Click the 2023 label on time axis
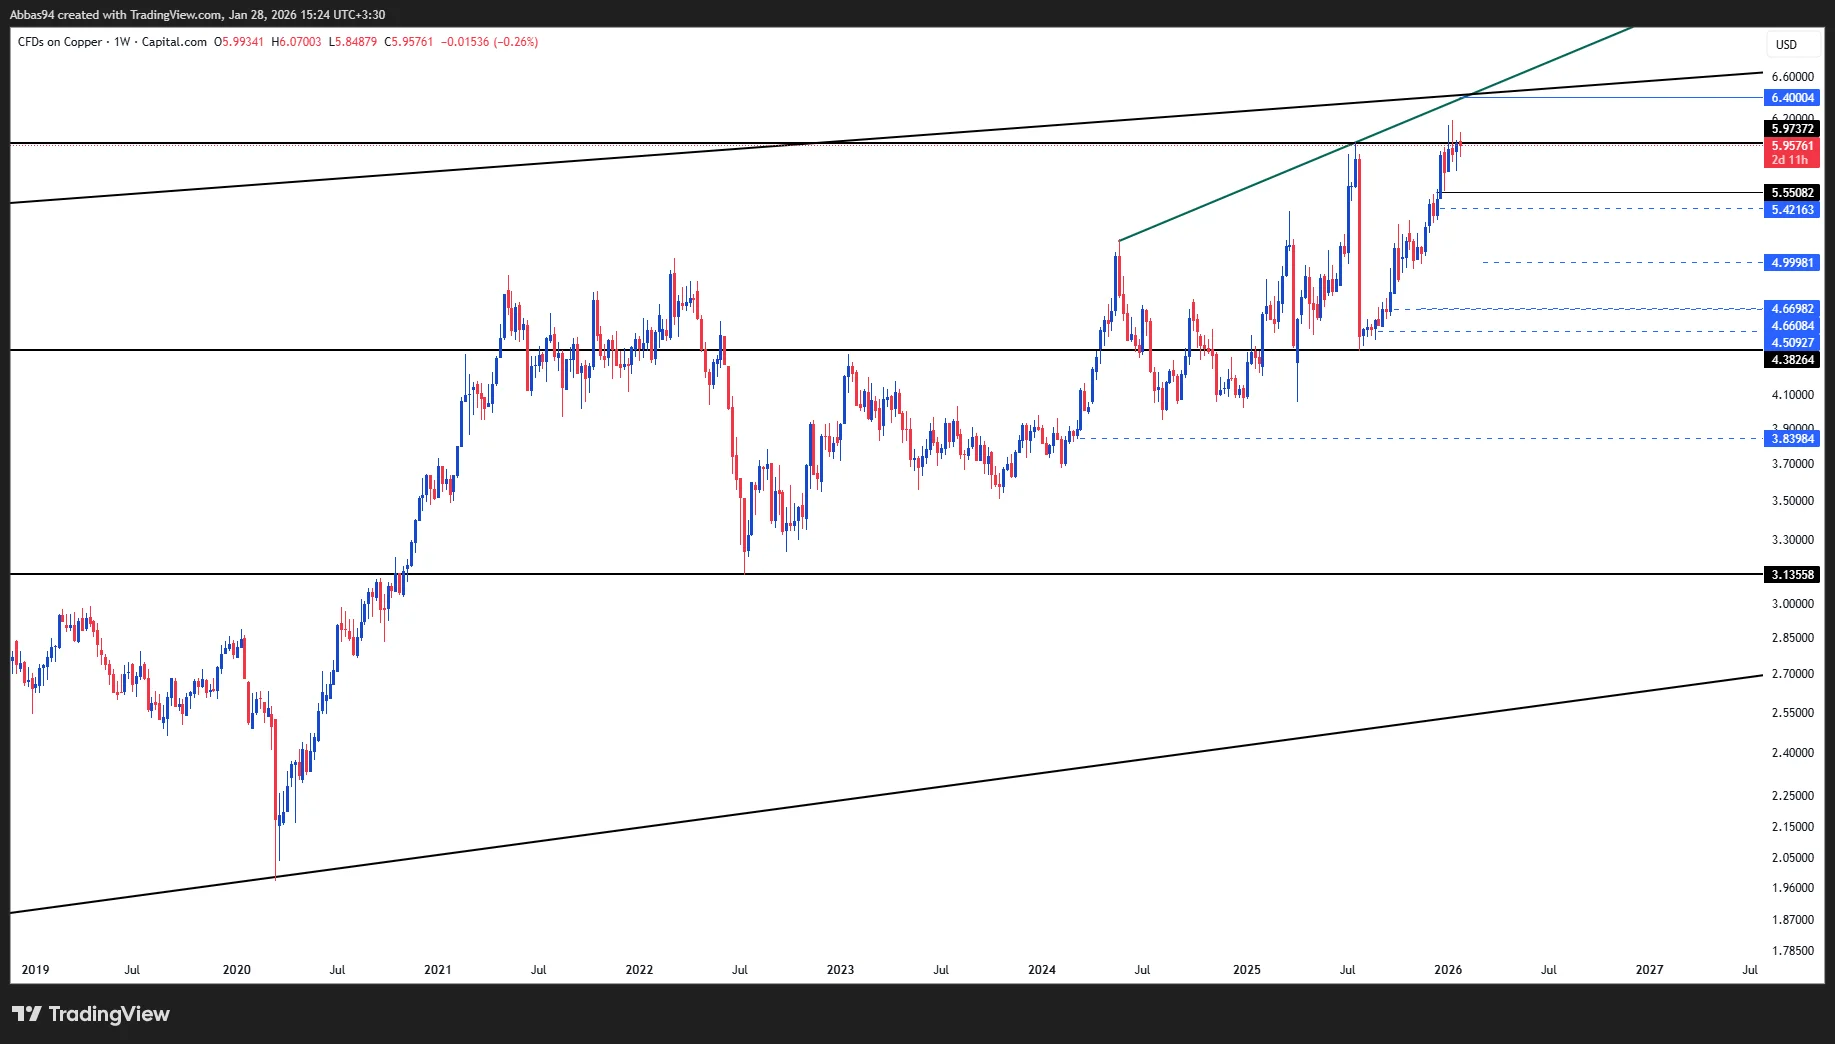 coord(840,970)
